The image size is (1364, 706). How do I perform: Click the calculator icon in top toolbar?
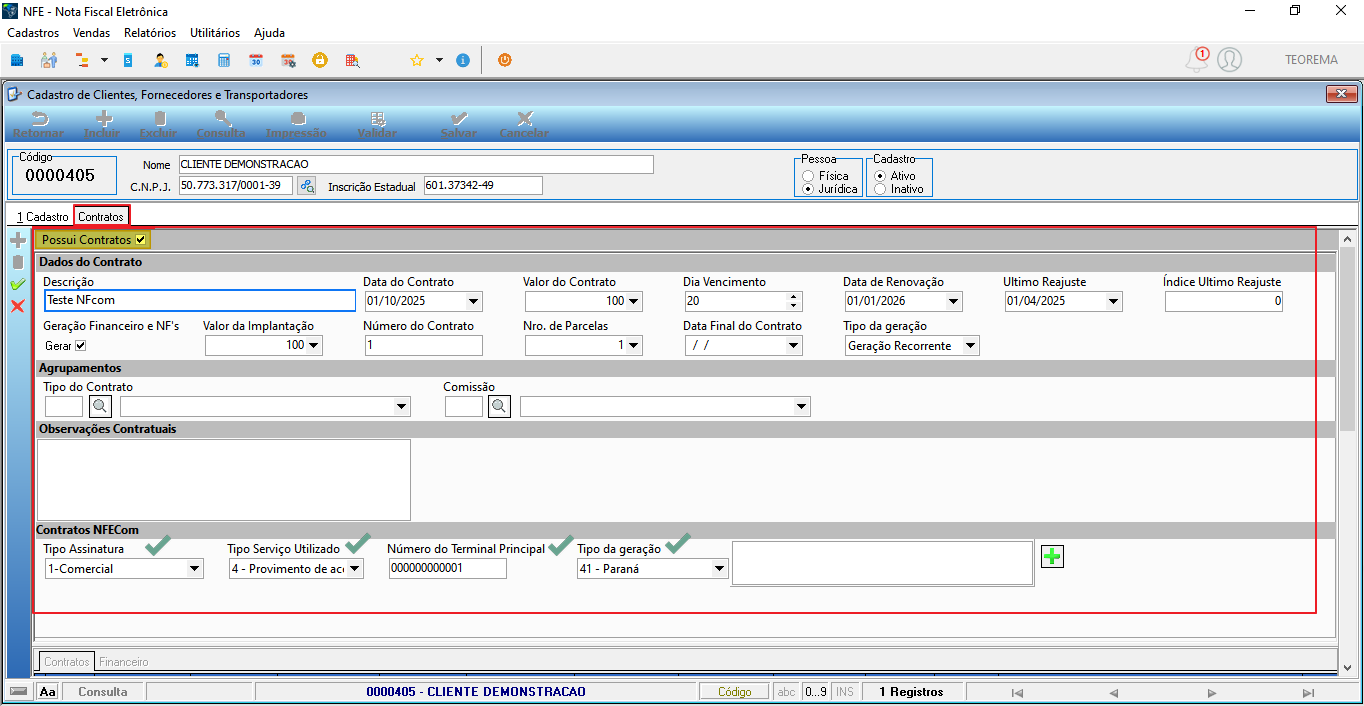(x=224, y=60)
